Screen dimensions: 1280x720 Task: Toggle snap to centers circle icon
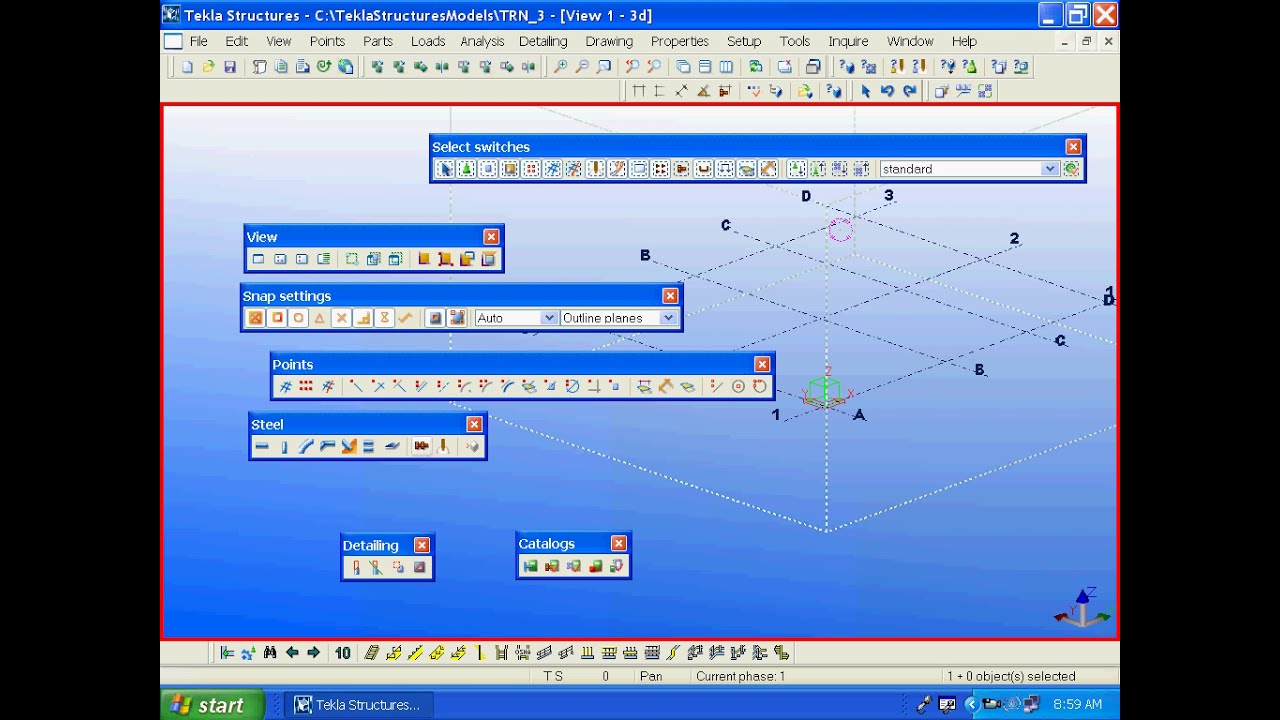click(298, 318)
